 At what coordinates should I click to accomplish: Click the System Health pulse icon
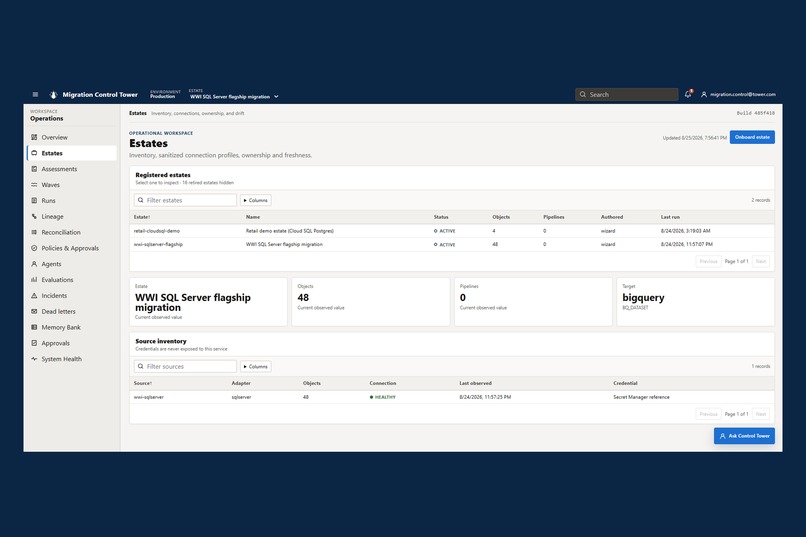point(34,359)
